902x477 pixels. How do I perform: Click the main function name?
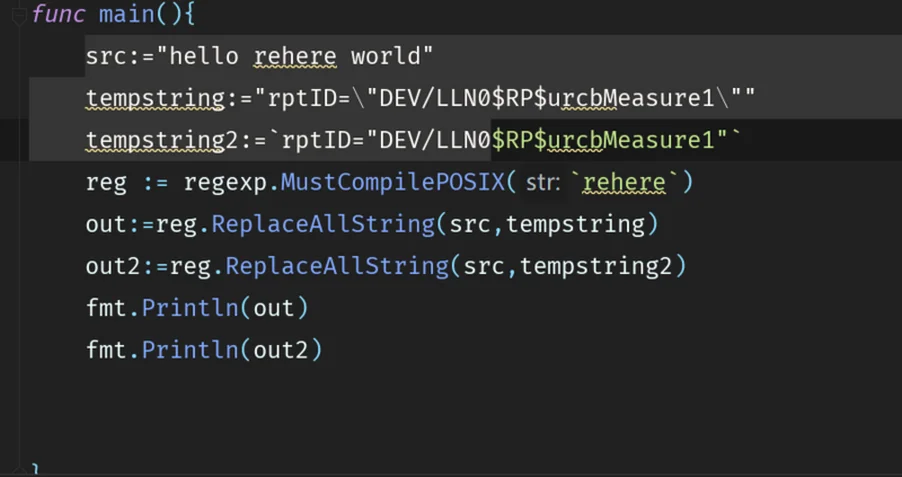coord(127,14)
